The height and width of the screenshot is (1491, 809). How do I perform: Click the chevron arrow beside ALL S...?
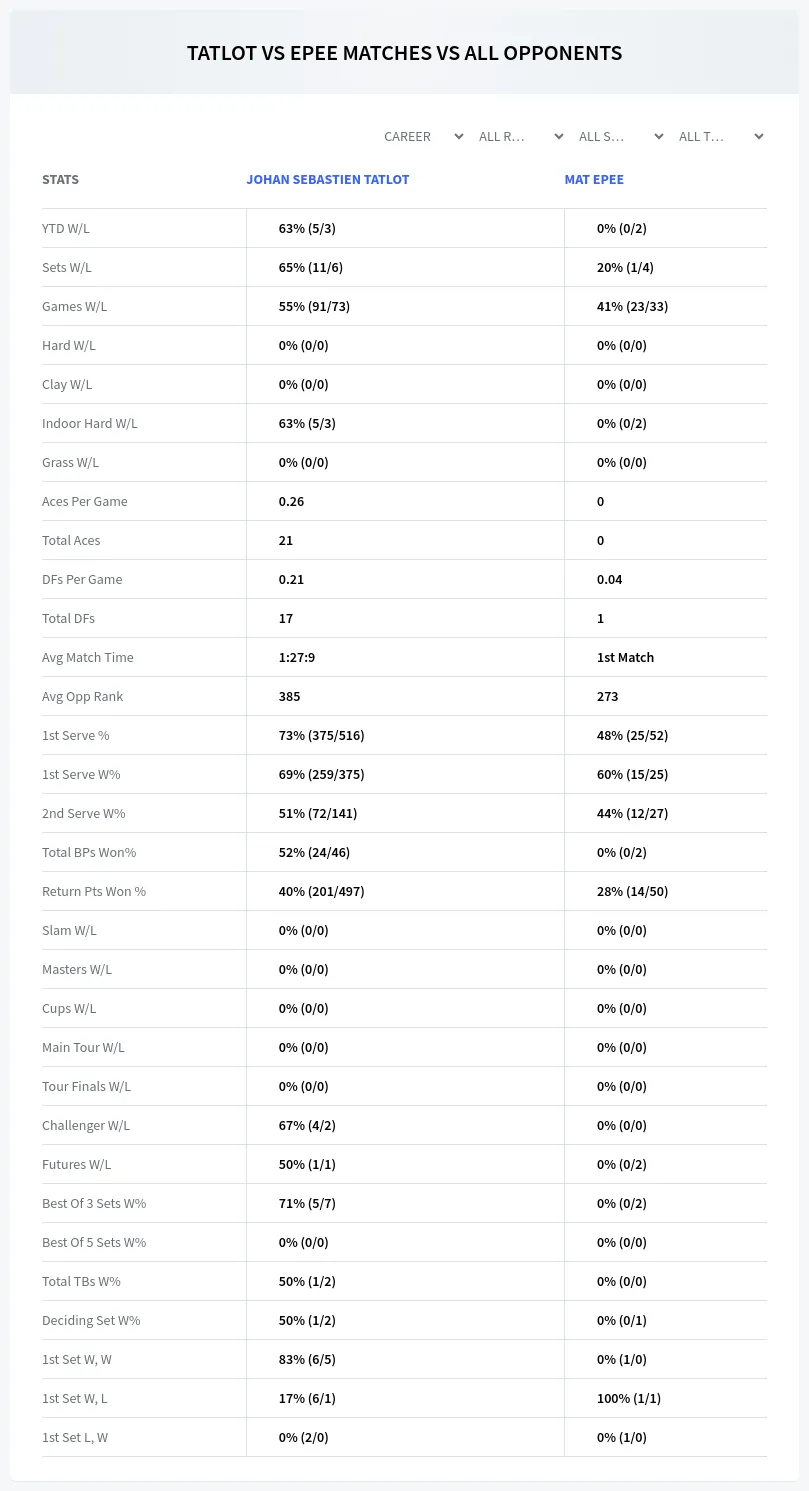pyautogui.click(x=659, y=136)
